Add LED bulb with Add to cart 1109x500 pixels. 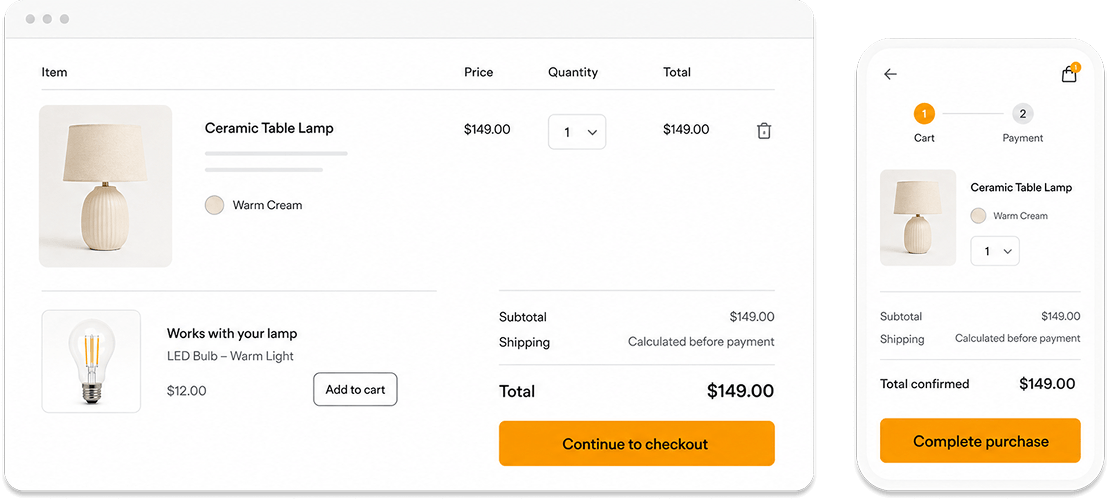pyautogui.click(x=355, y=390)
